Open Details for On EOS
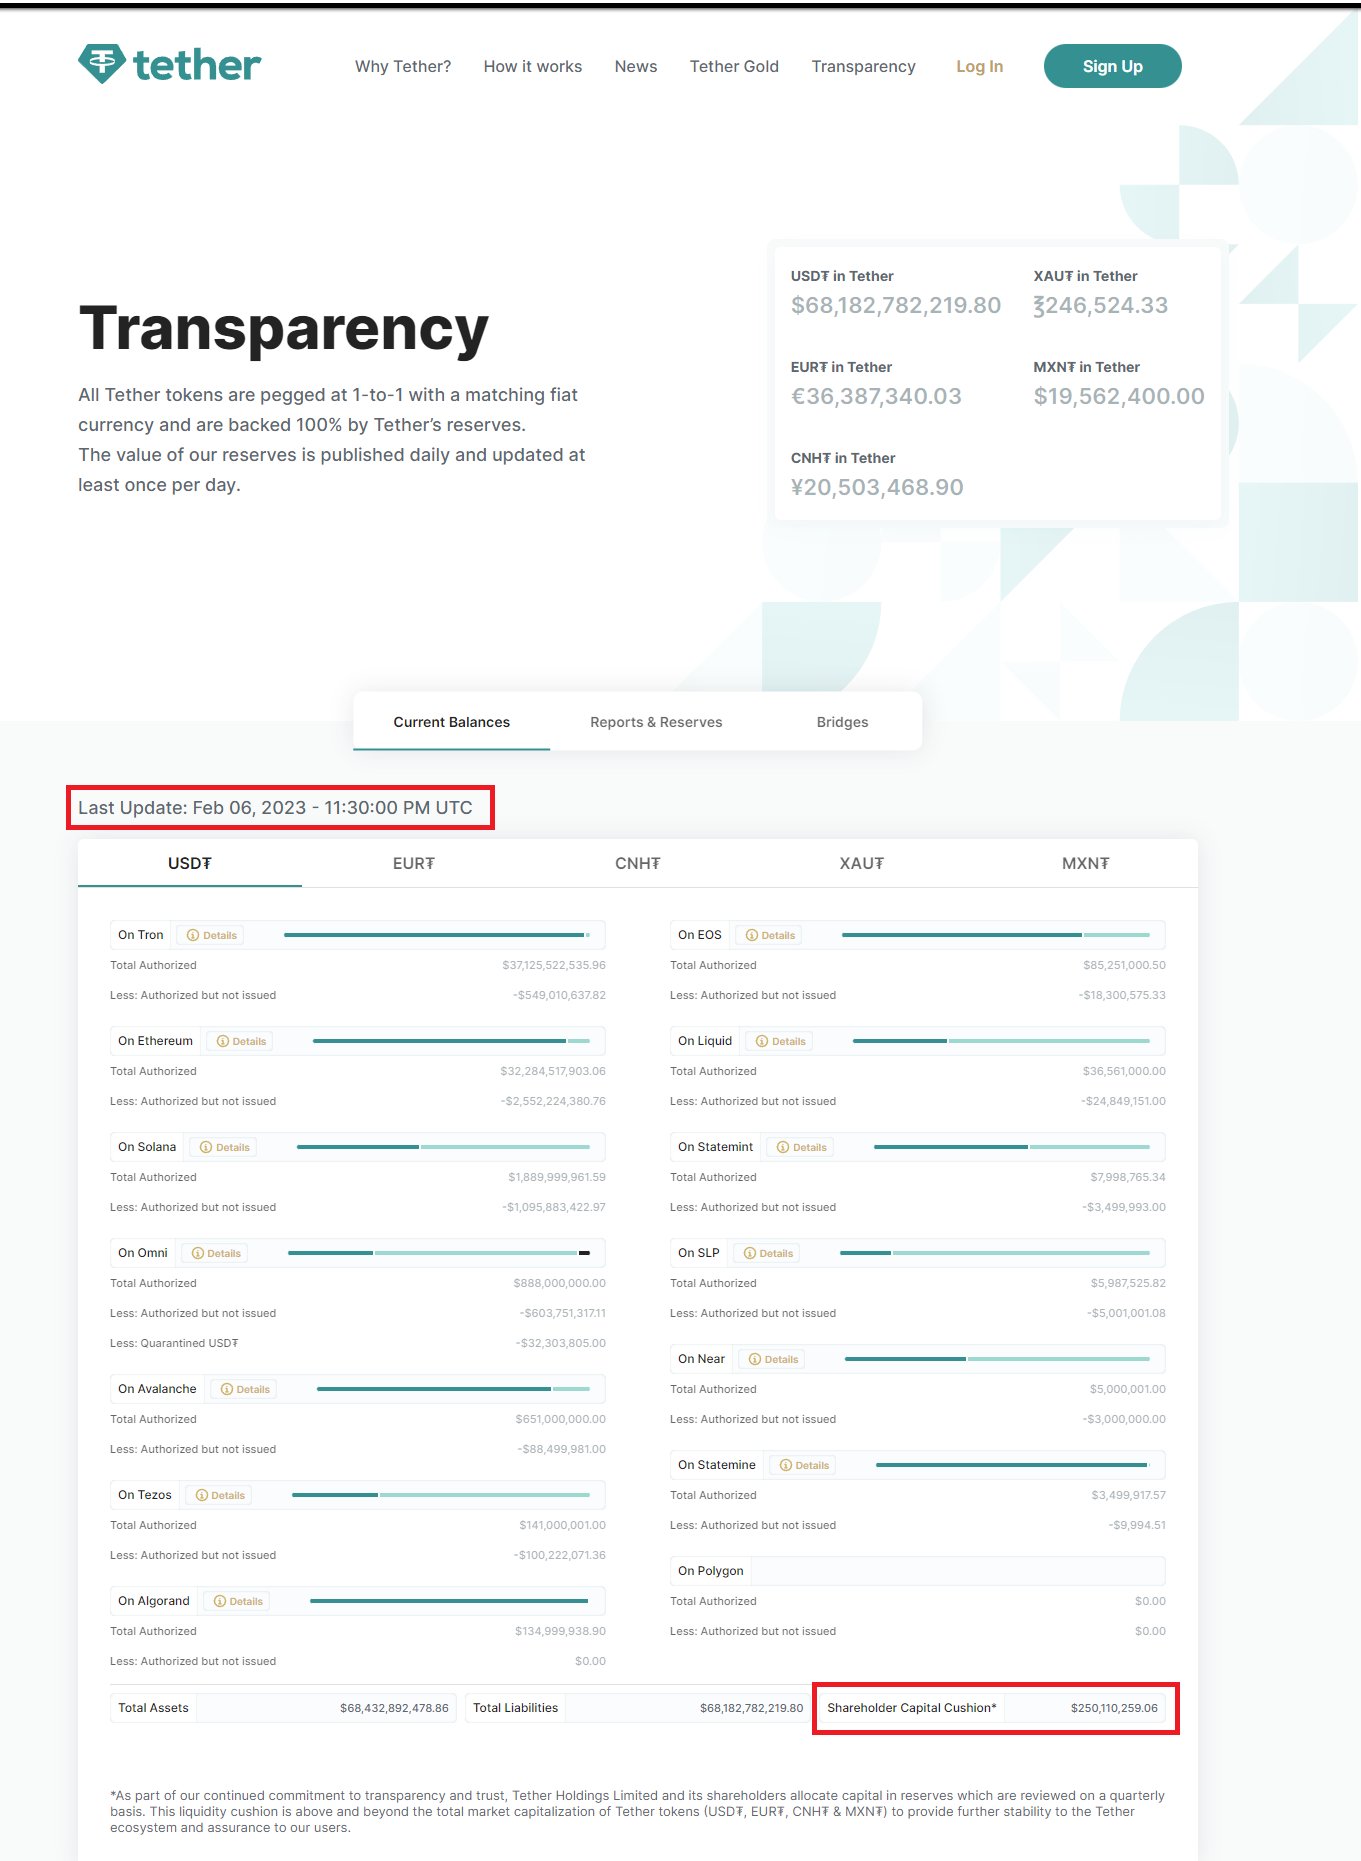The image size is (1361, 1861). point(770,935)
